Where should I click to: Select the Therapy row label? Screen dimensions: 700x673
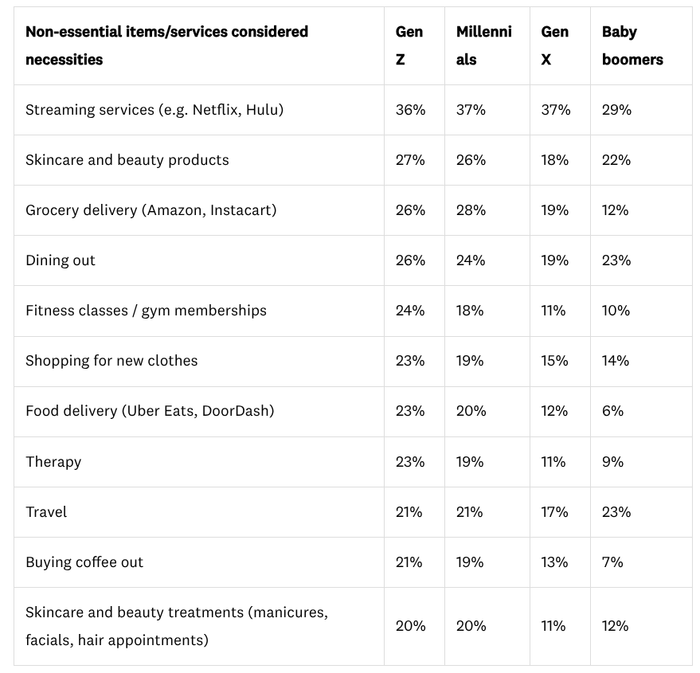click(x=54, y=462)
